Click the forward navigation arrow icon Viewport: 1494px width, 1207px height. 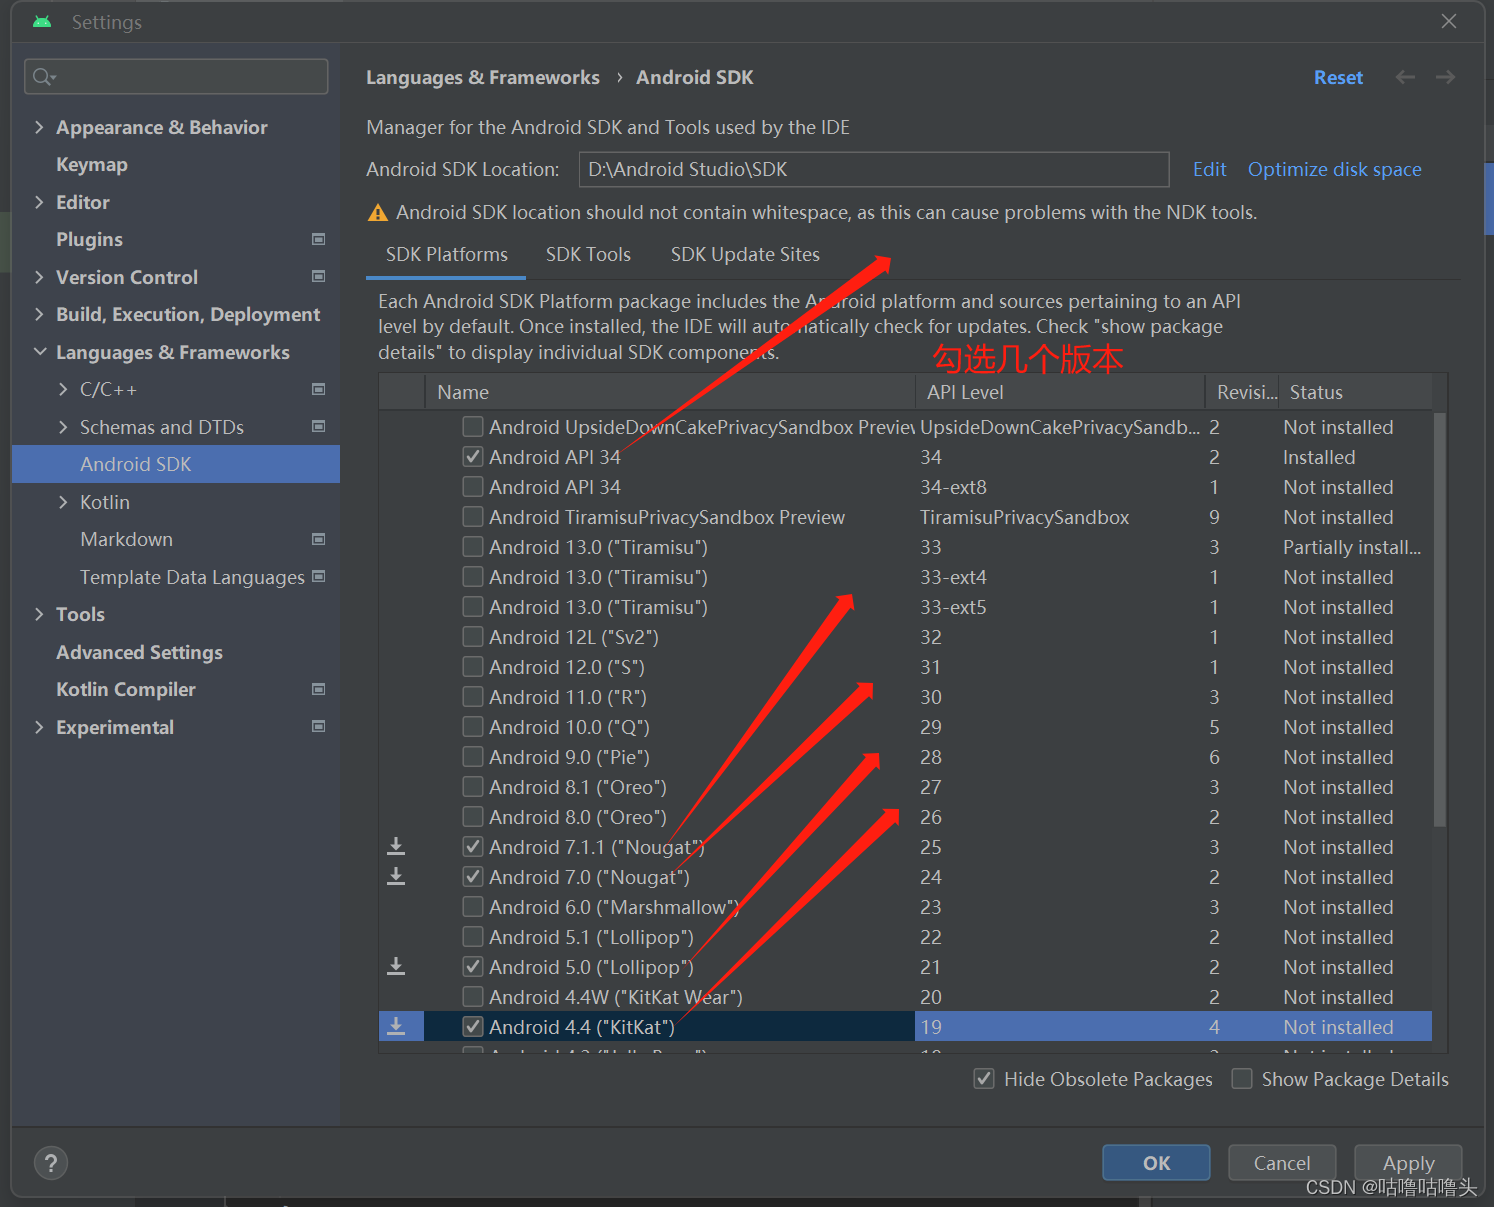click(1445, 77)
